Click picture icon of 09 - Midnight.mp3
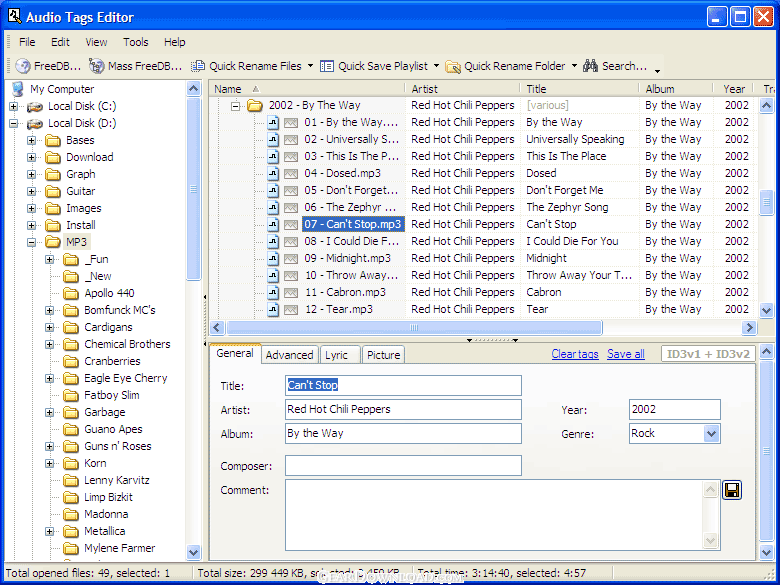The image size is (780, 585). 291,259
